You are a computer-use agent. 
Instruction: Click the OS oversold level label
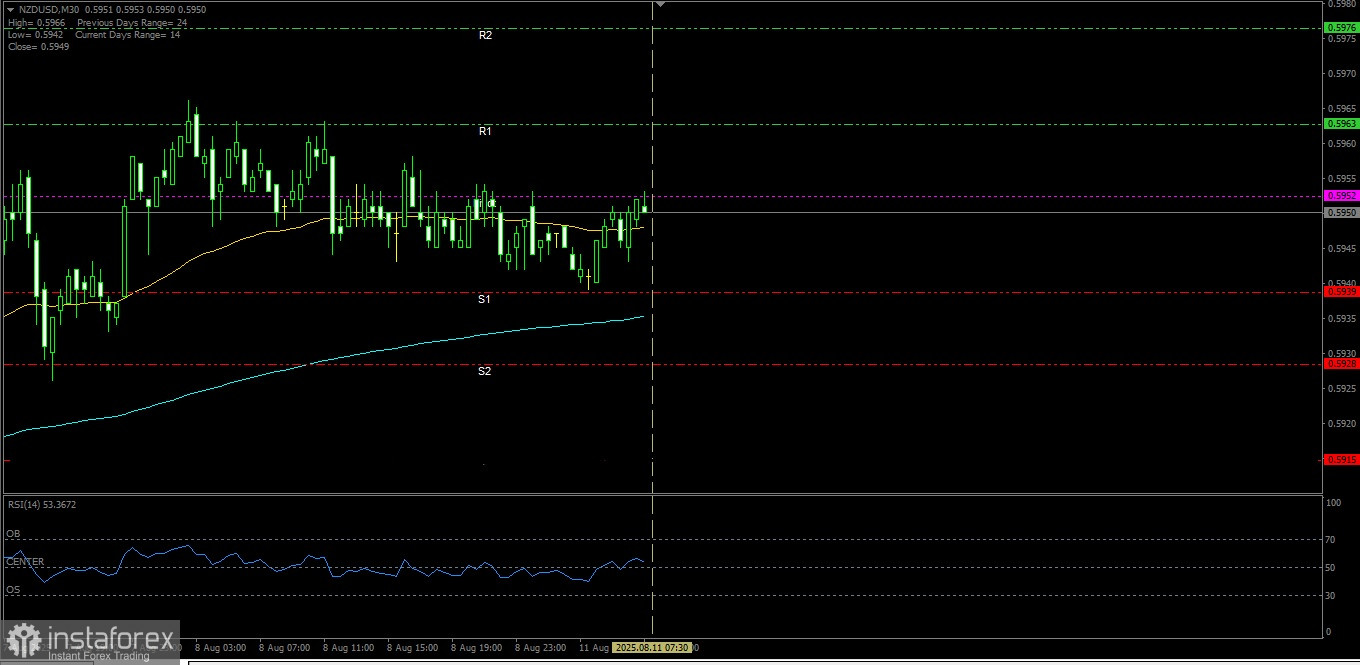pos(13,590)
